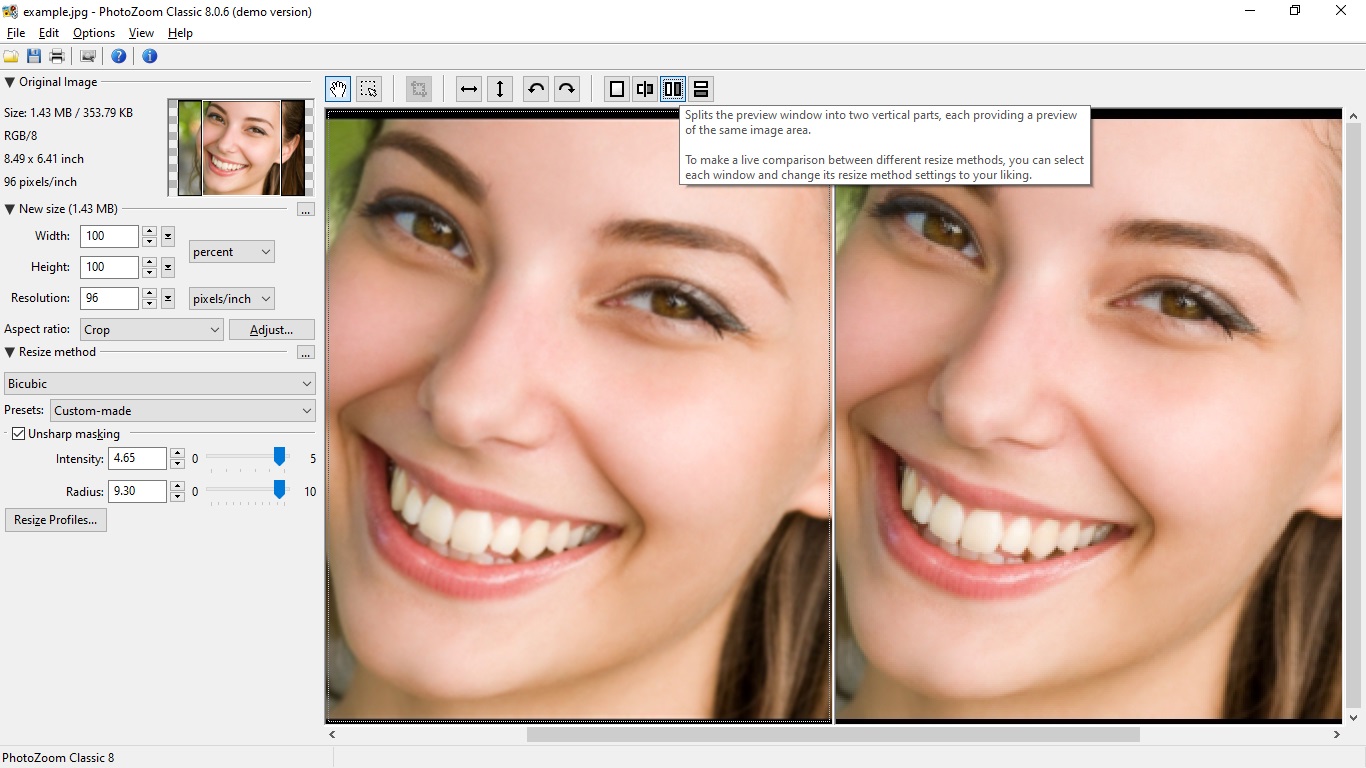
Task: Collapse the Resize method section
Action: (x=10, y=352)
